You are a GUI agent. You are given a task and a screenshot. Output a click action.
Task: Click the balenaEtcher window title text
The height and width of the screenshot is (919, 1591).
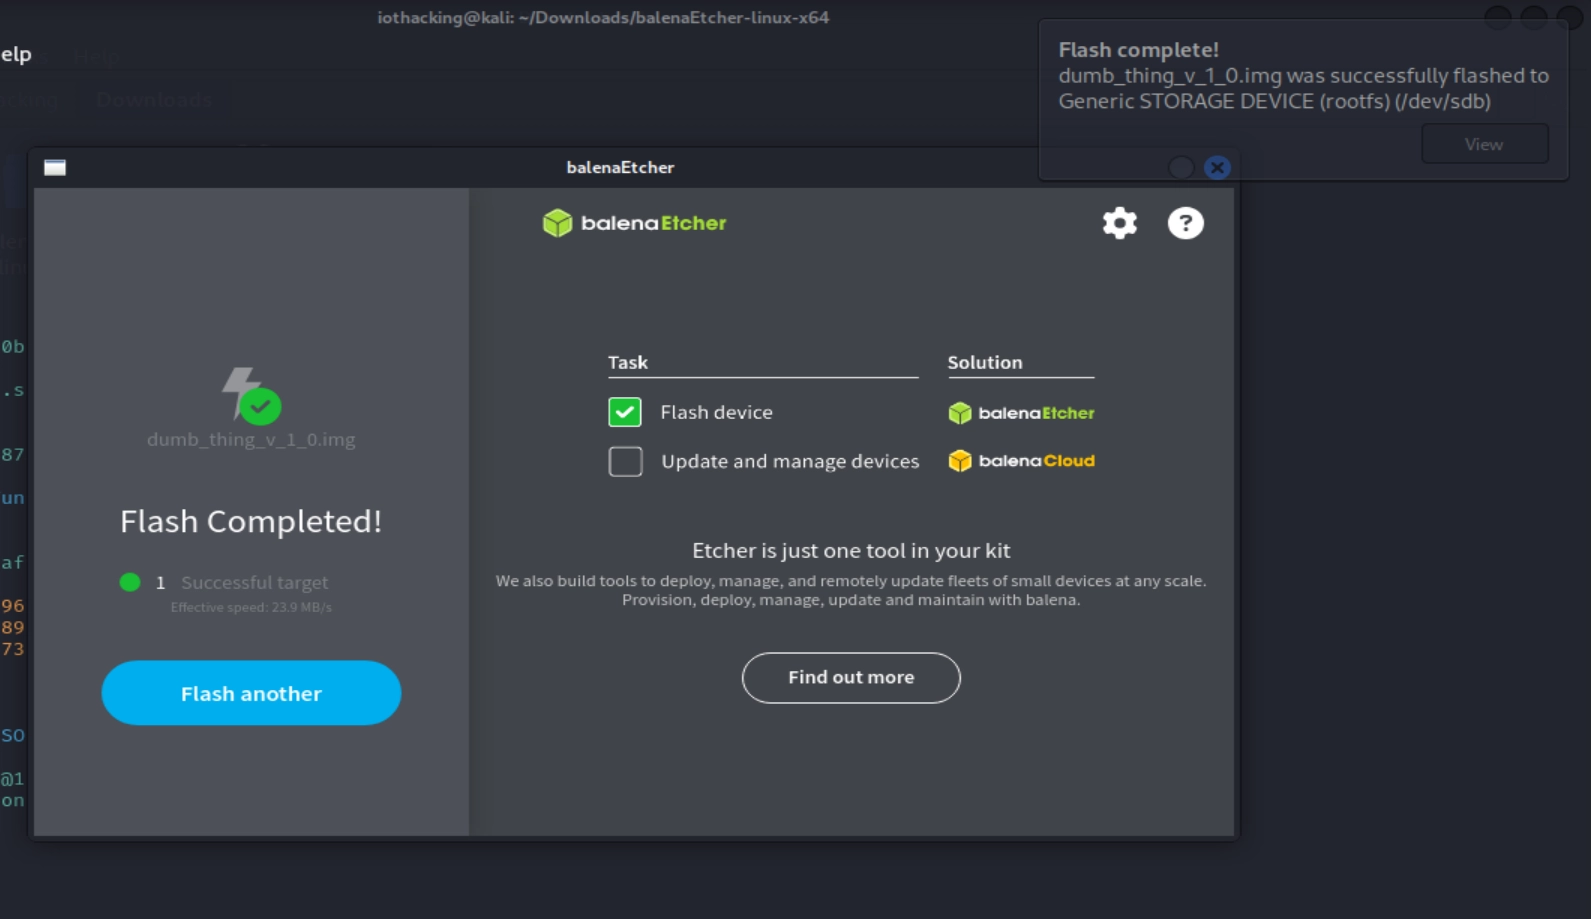coord(620,167)
